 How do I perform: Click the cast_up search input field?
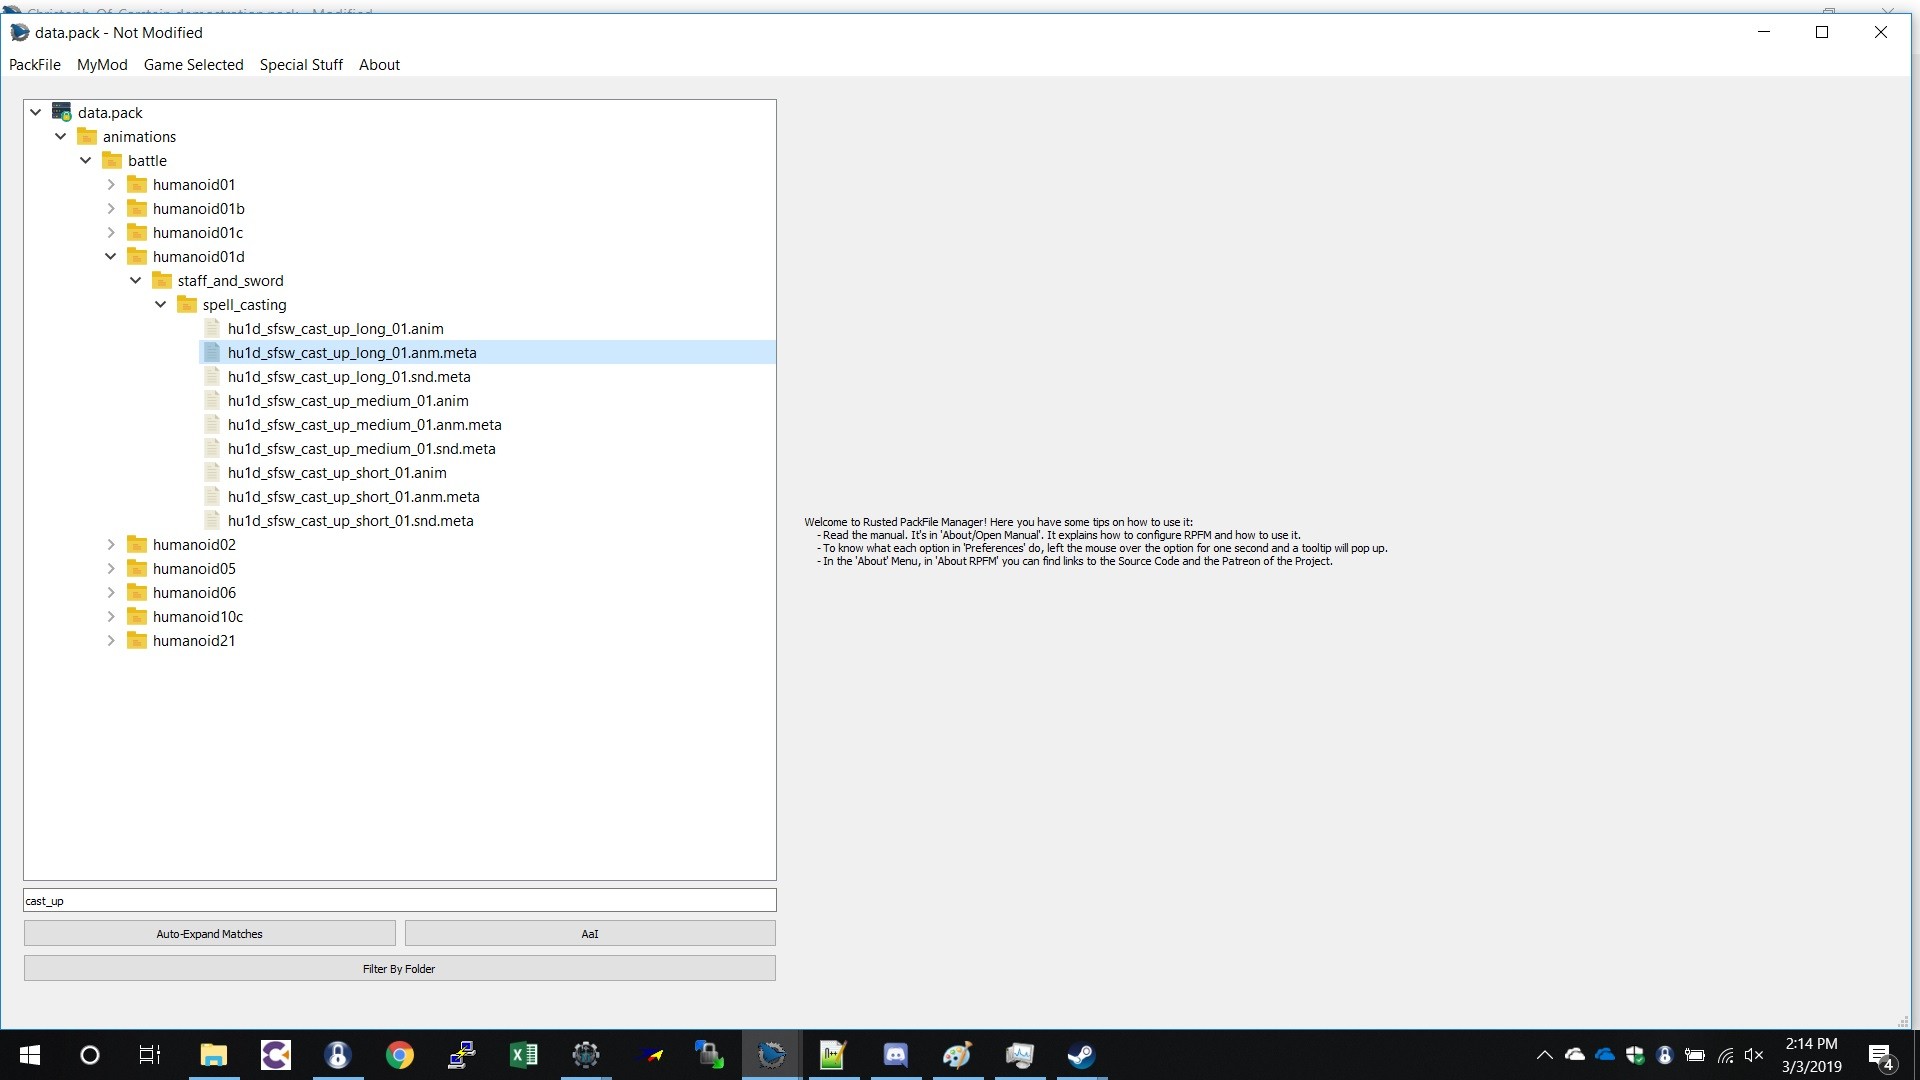pyautogui.click(x=398, y=901)
